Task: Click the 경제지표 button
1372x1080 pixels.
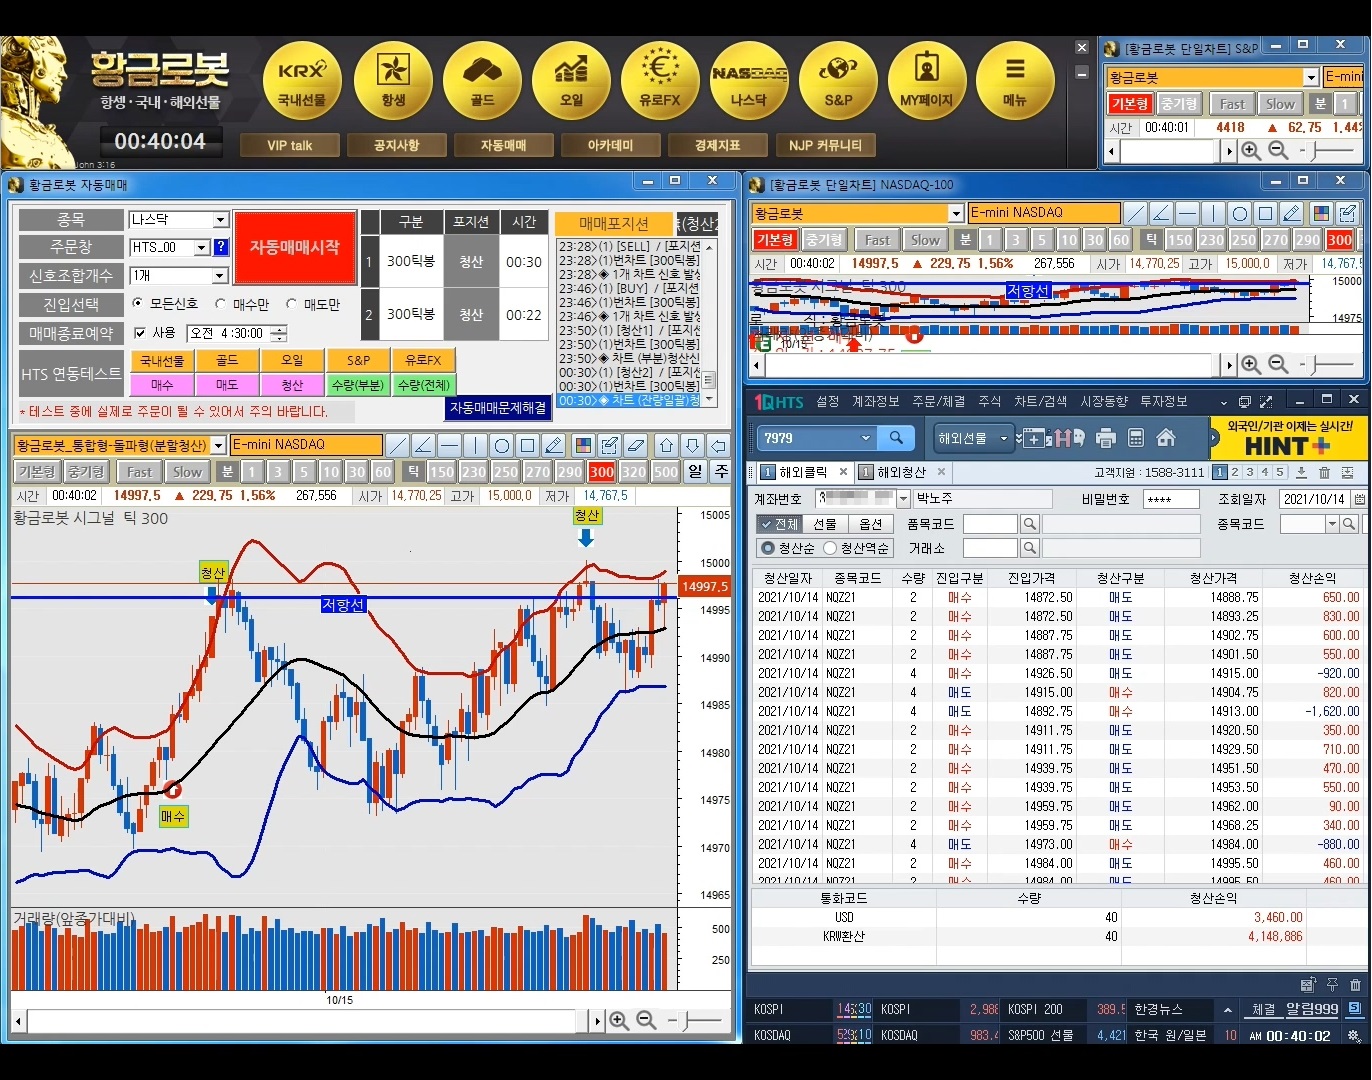Action: 718,145
